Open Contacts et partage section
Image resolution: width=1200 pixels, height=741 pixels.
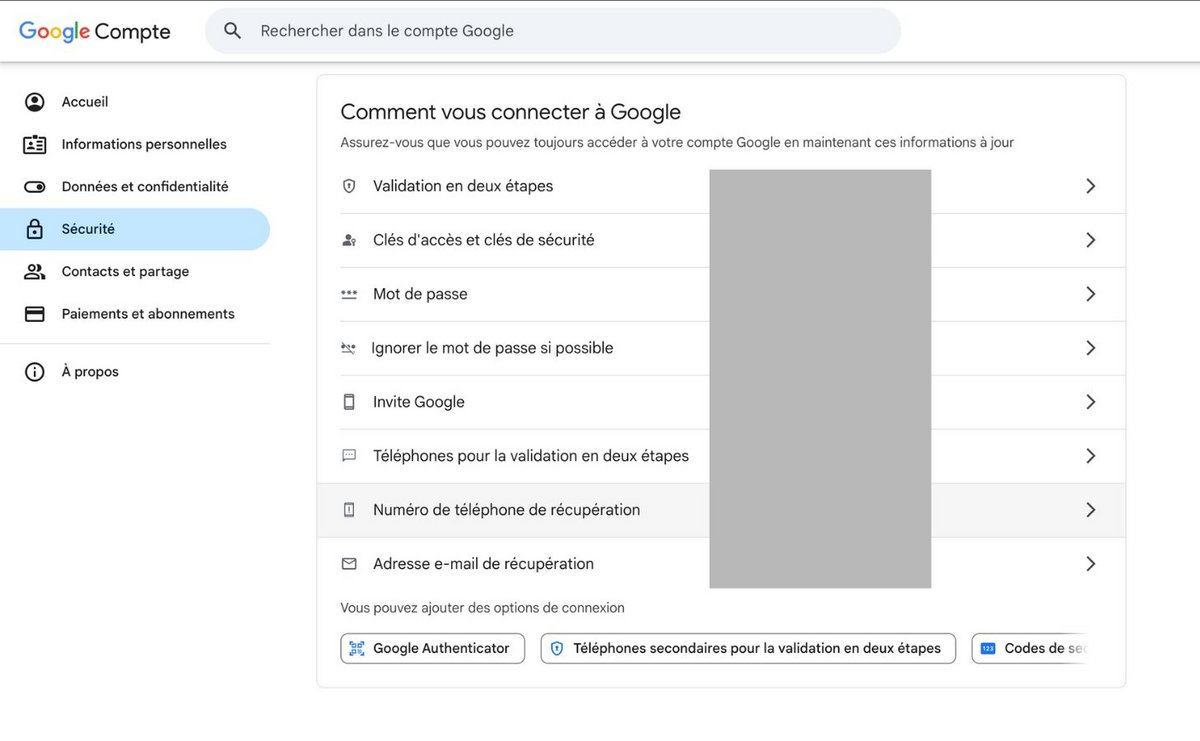coord(135,271)
